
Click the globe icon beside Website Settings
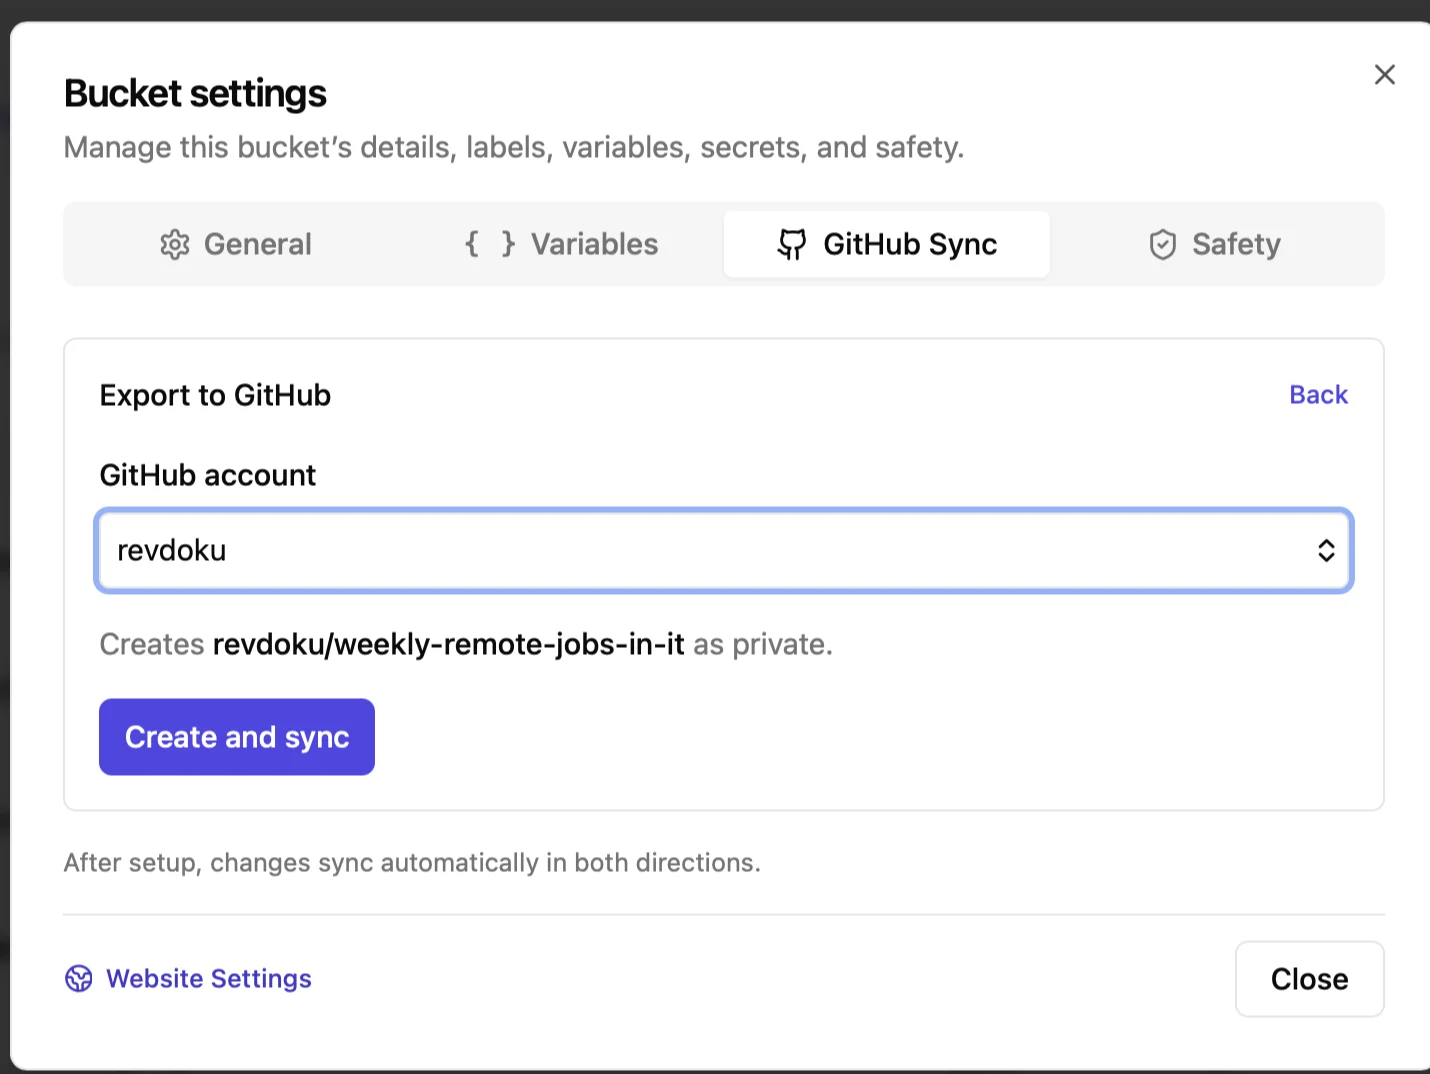click(79, 979)
